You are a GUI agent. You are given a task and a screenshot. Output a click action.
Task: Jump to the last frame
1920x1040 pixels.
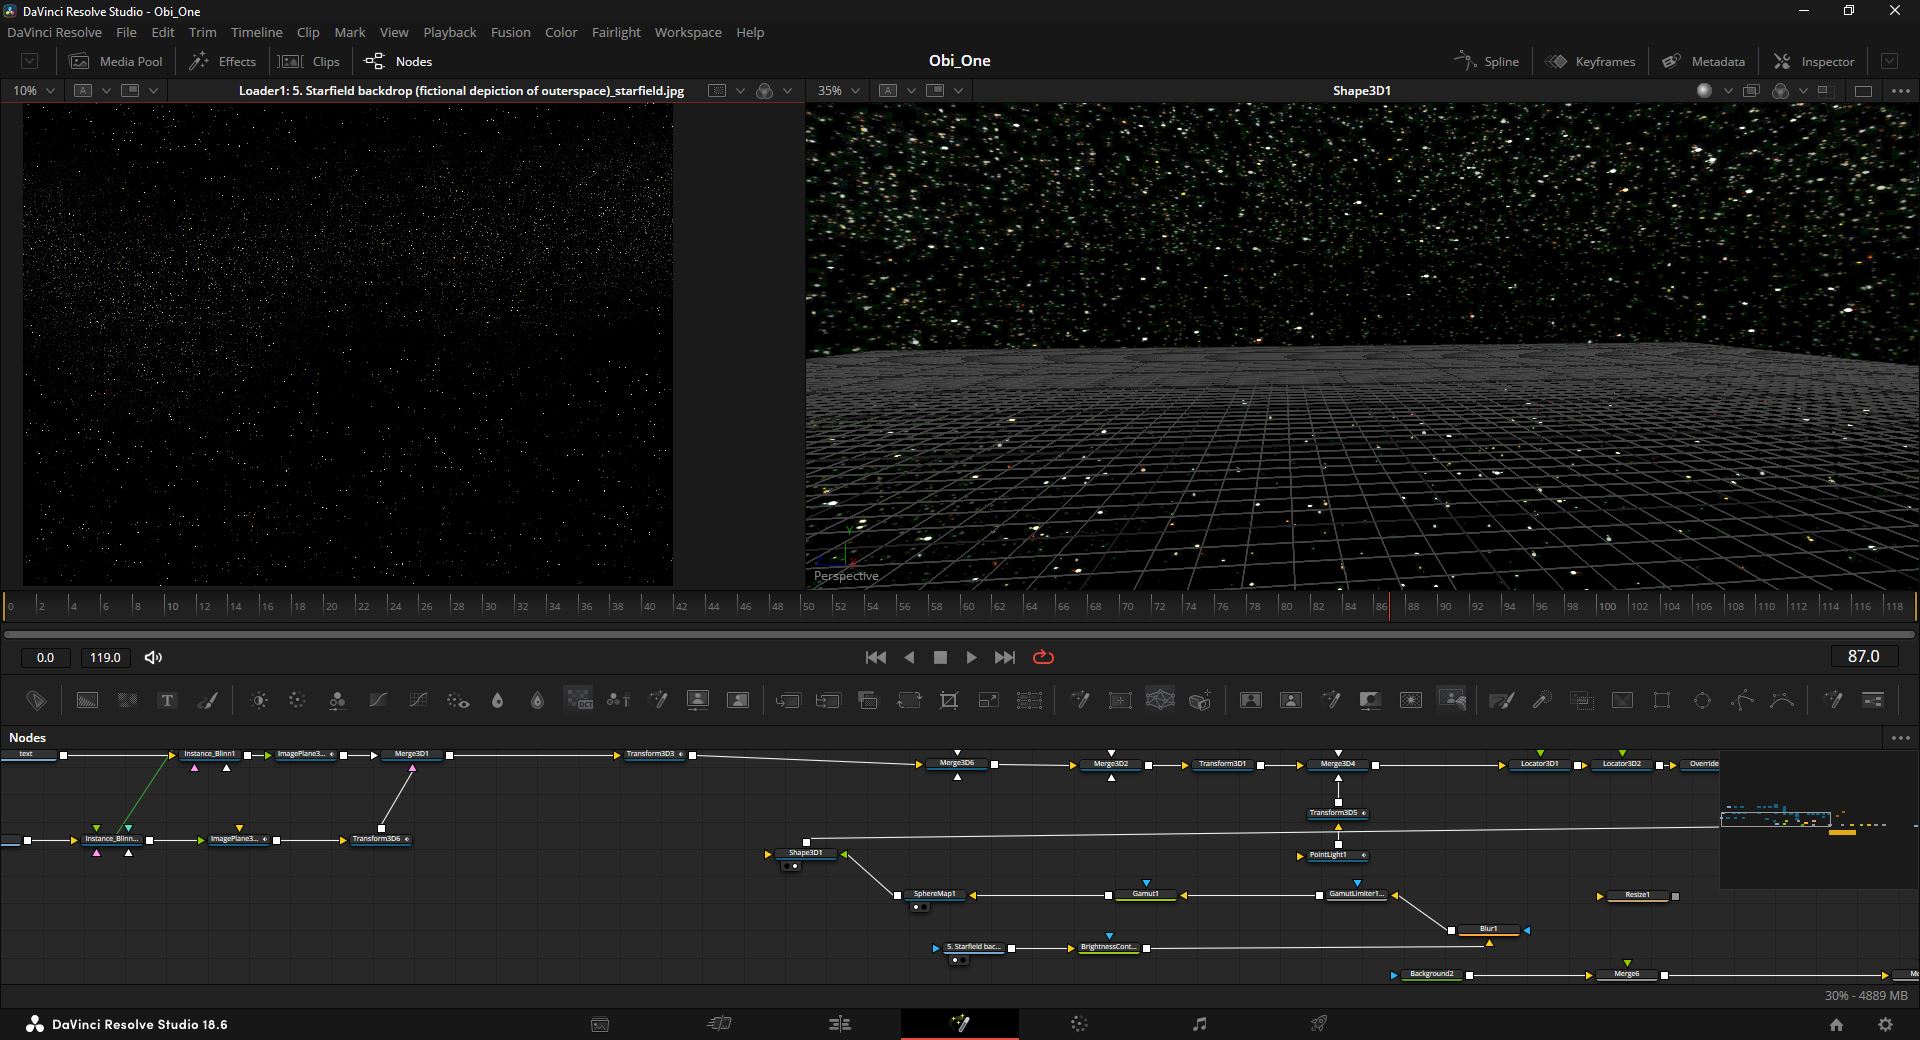coord(1005,657)
